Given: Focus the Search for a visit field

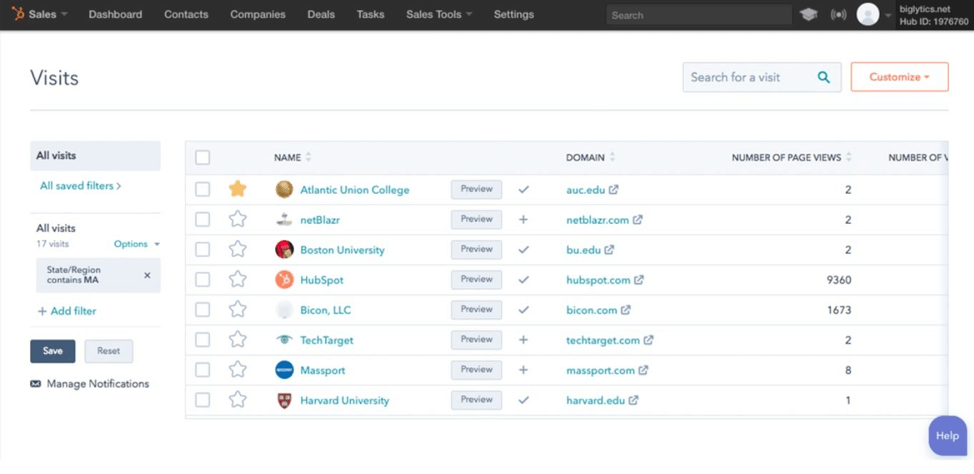Looking at the screenshot, I should click(x=762, y=77).
